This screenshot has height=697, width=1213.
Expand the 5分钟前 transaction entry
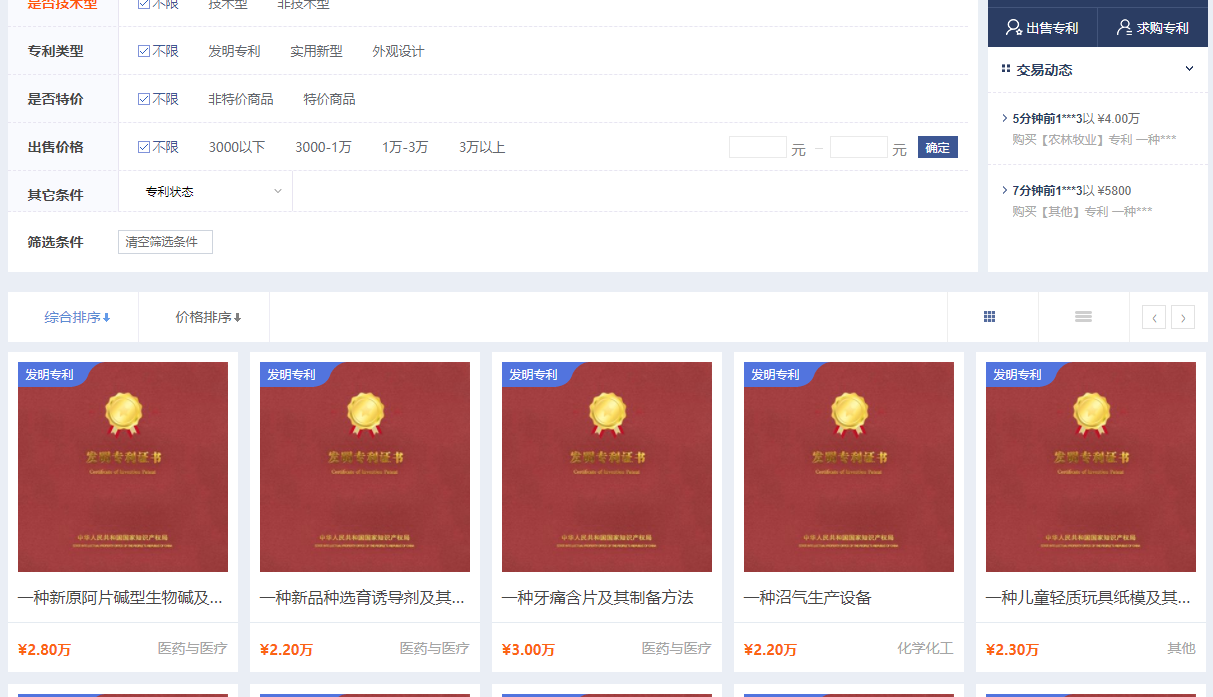(x=1004, y=118)
